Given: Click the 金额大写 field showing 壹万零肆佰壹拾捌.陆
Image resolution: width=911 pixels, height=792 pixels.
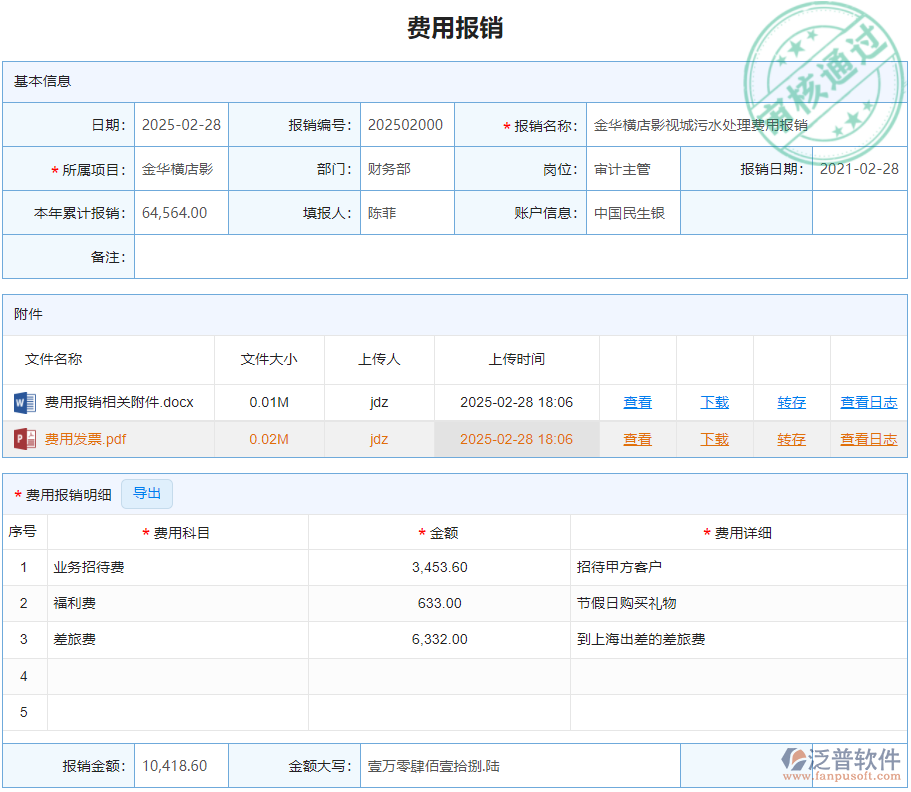Looking at the screenshot, I should tap(520, 765).
